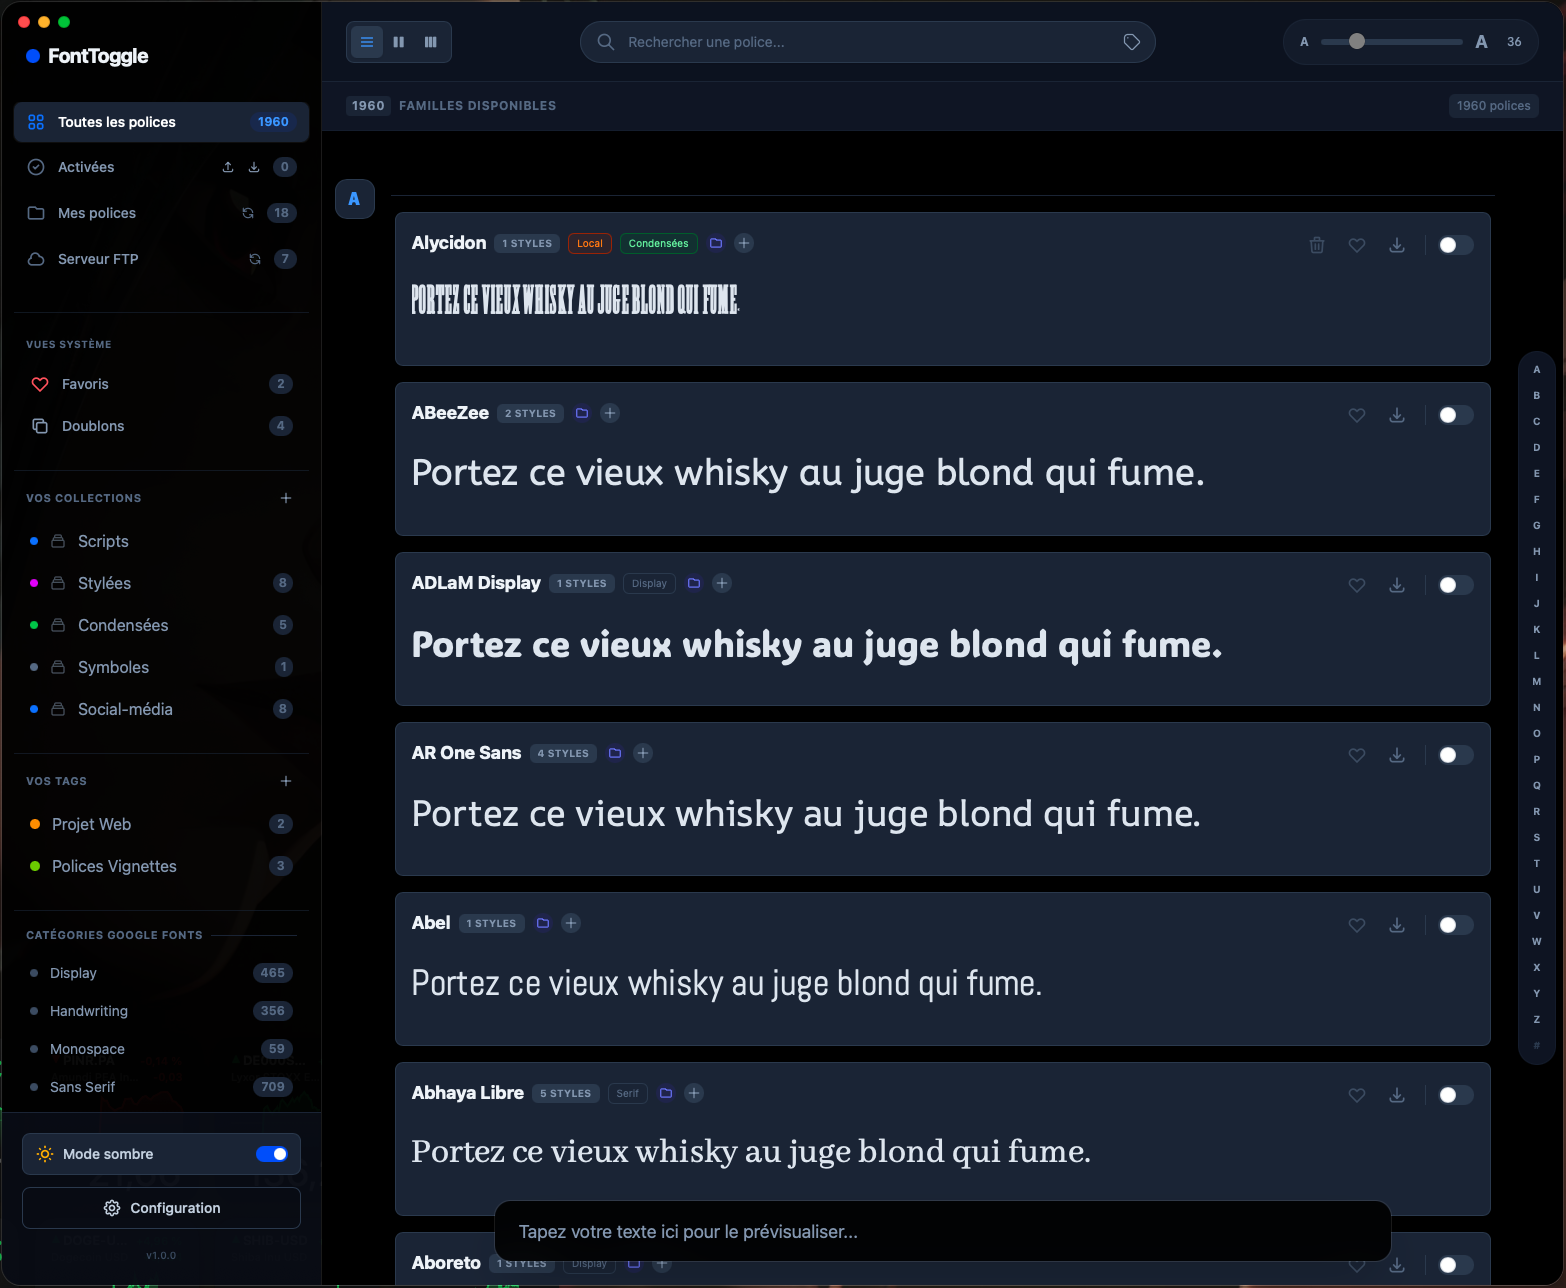This screenshot has width=1566, height=1288.
Task: Open the Social-média collection
Action: click(x=161, y=709)
